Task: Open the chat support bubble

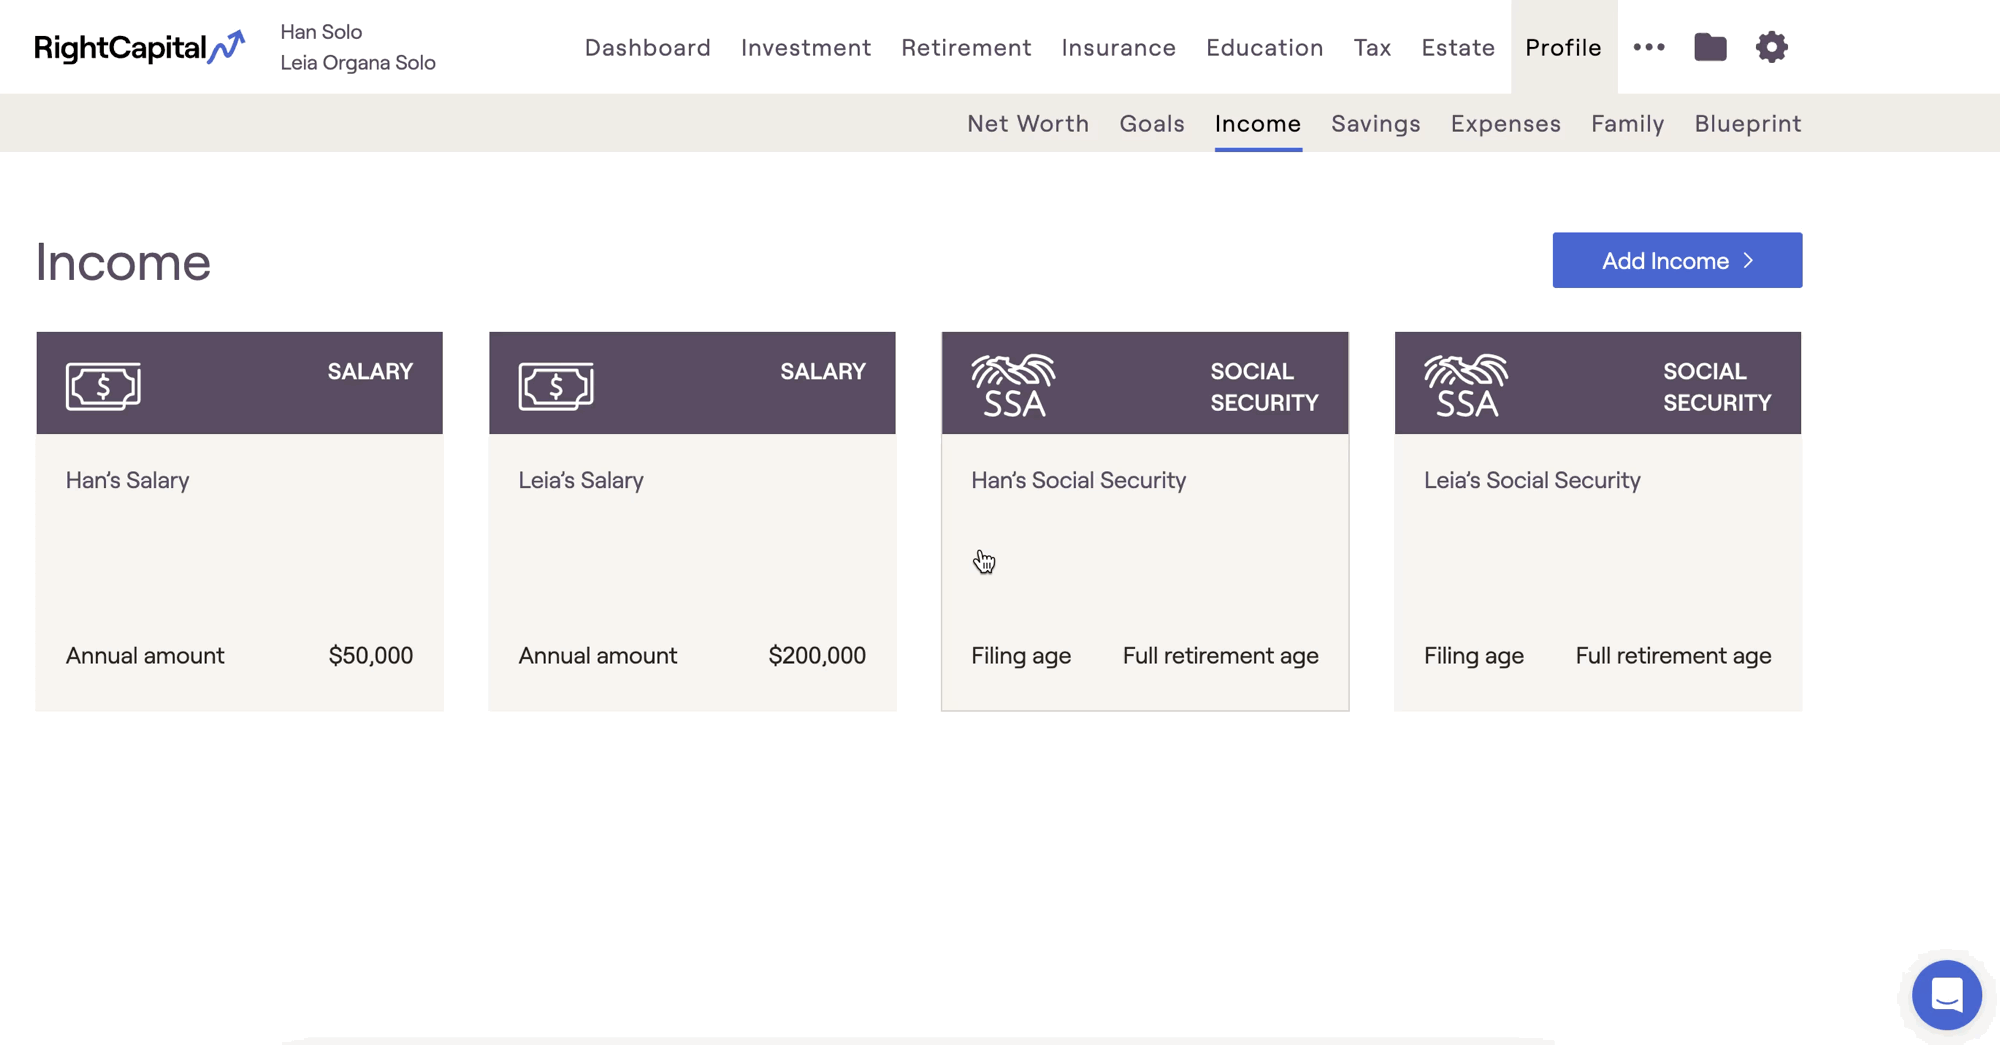Action: 1946,995
